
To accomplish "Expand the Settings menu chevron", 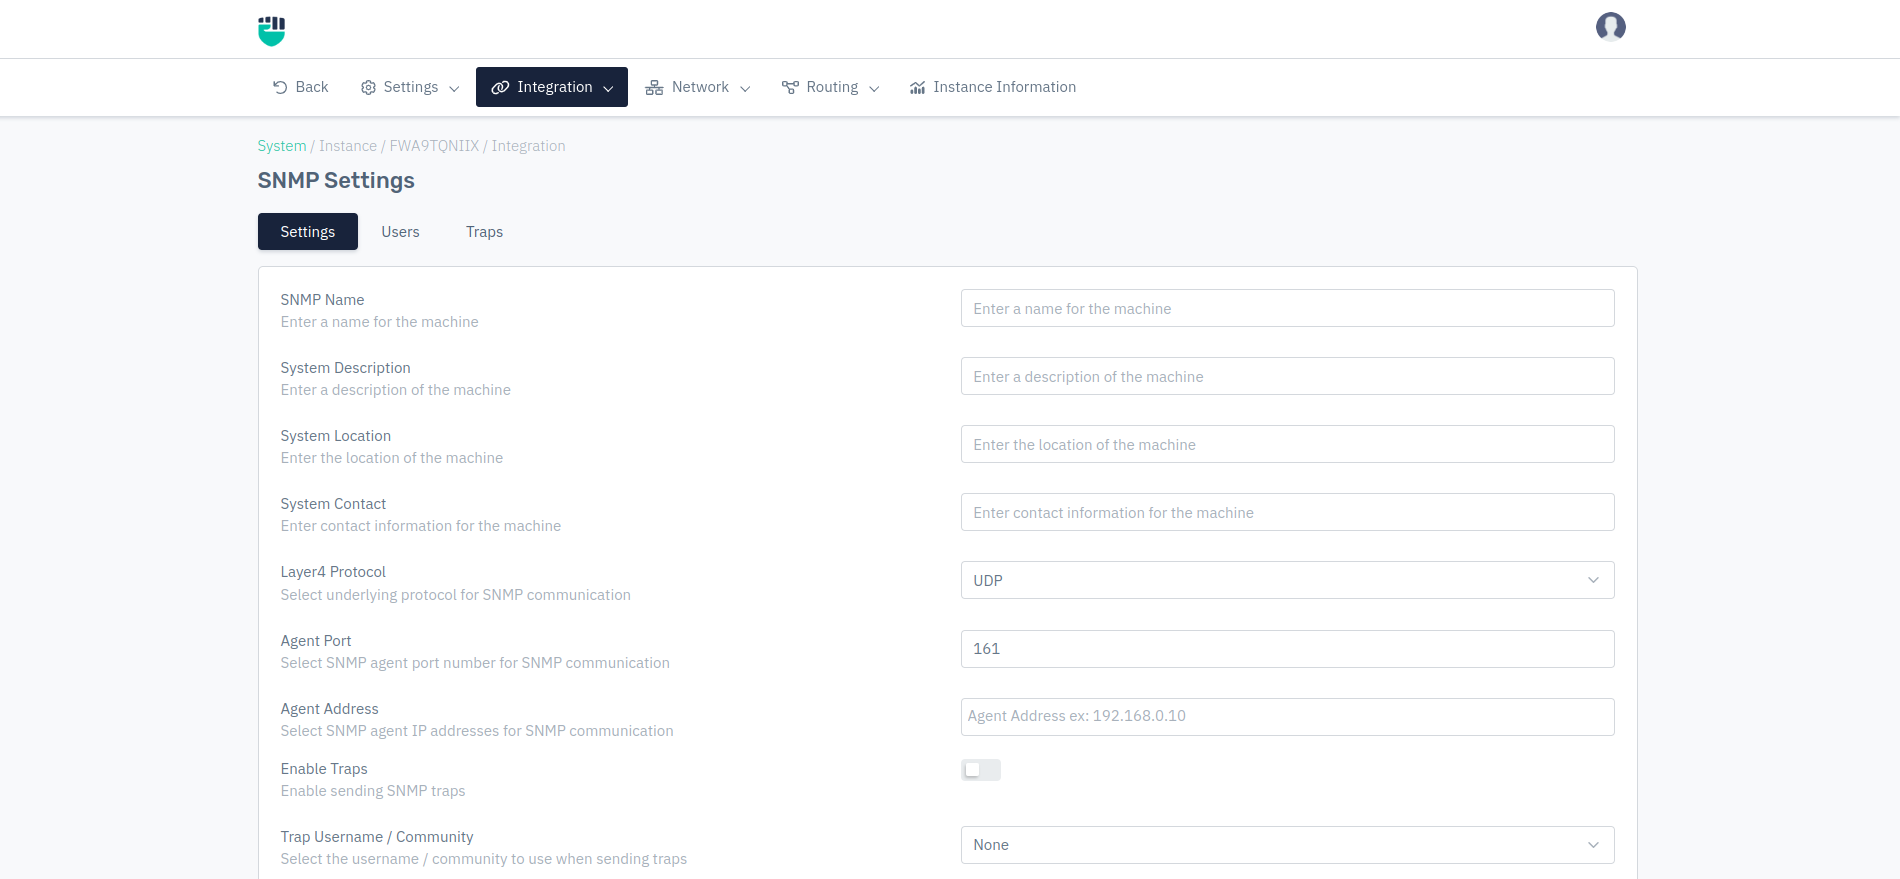I will [x=454, y=88].
